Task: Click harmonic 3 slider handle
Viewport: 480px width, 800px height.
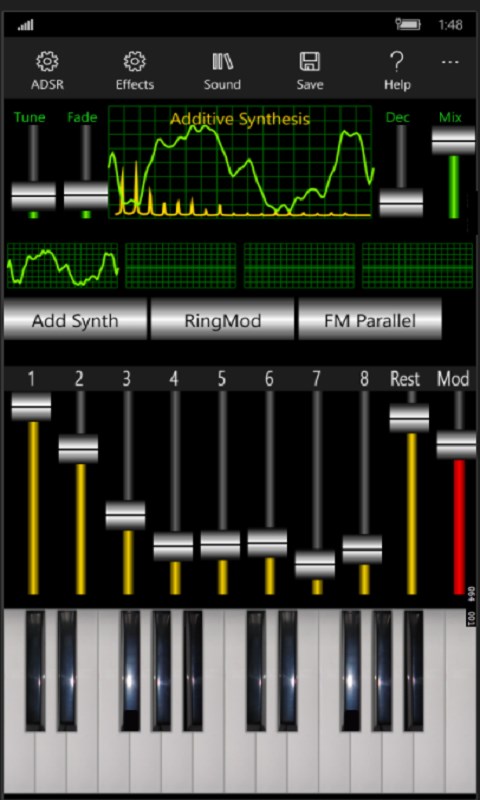Action: click(x=125, y=515)
